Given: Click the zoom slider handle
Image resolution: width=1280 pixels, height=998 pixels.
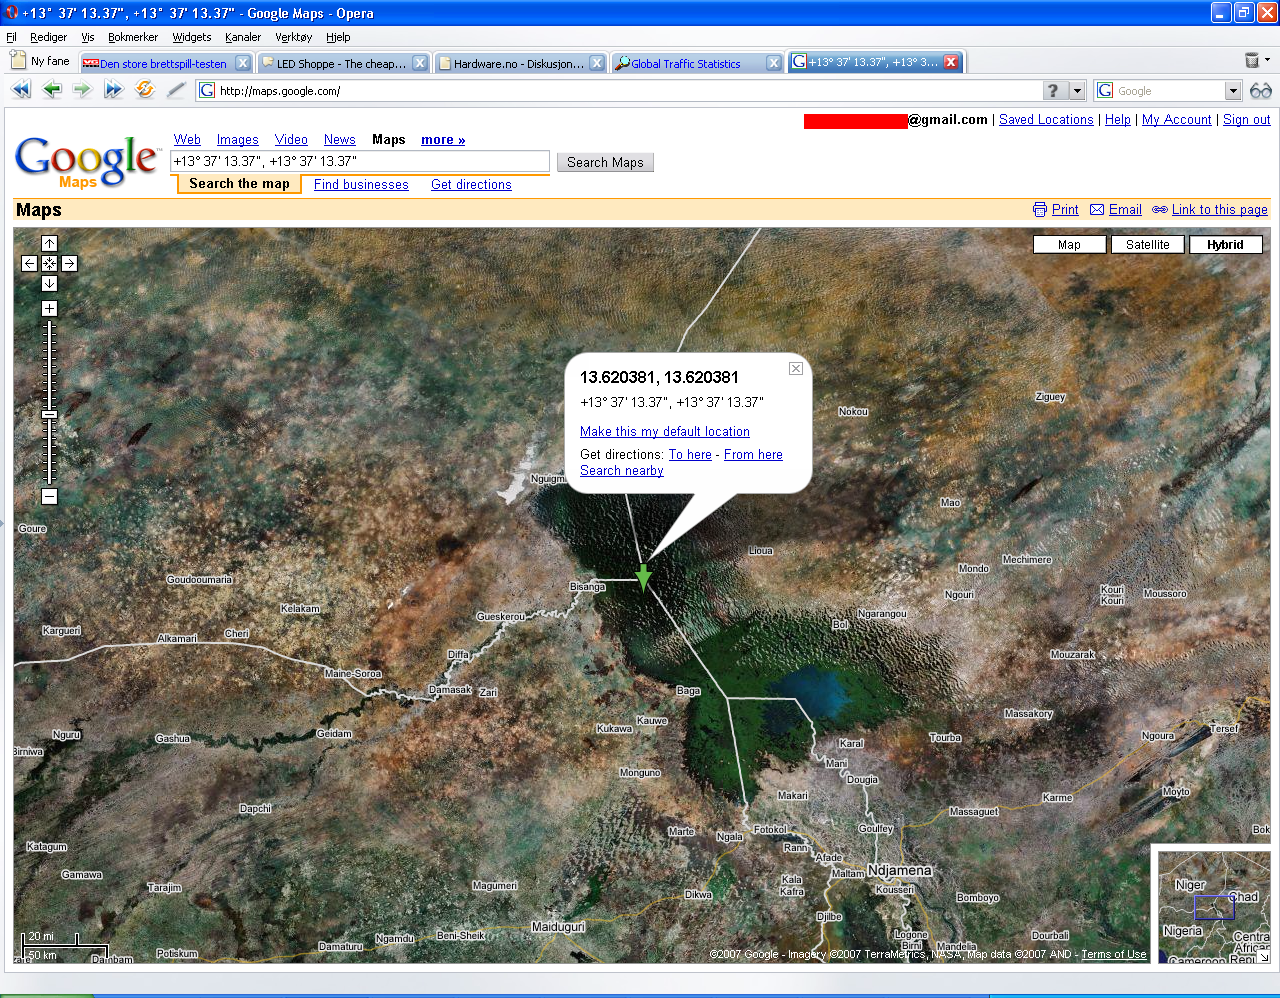Looking at the screenshot, I should click(x=49, y=414).
